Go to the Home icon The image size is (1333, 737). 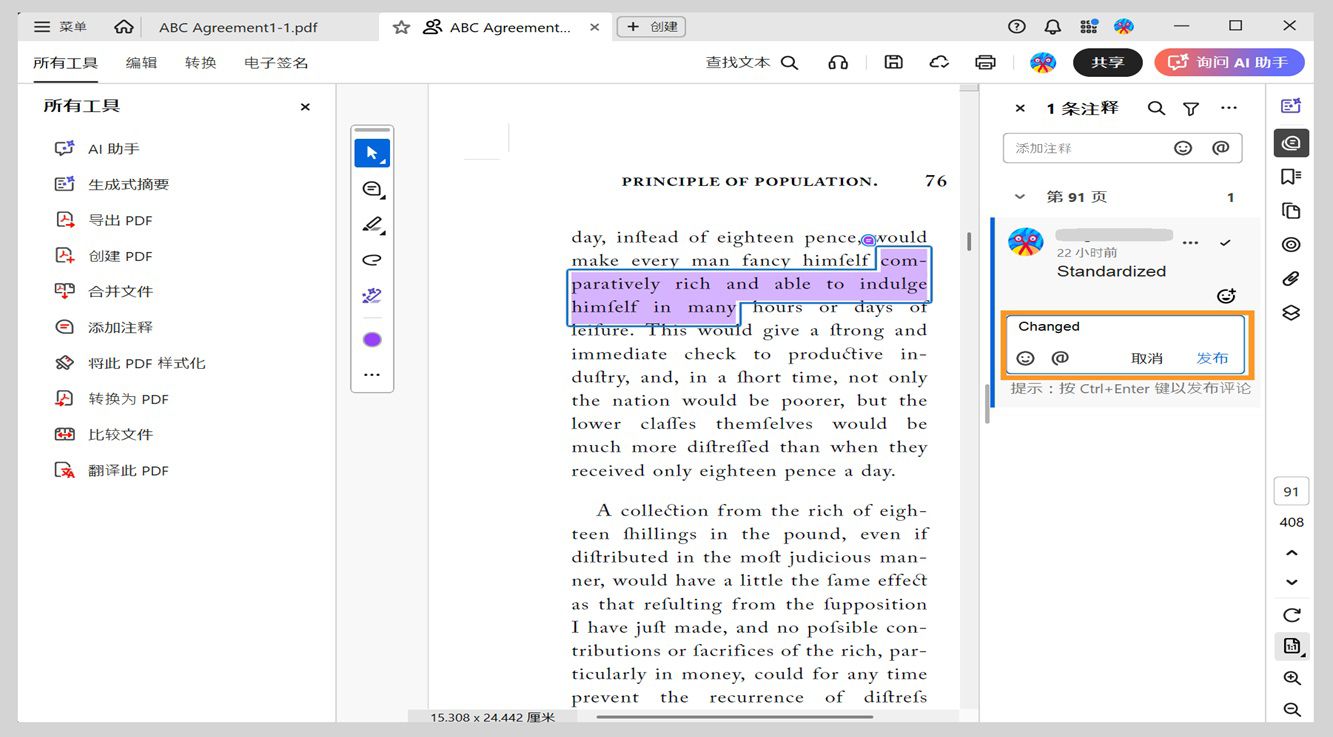[123, 27]
